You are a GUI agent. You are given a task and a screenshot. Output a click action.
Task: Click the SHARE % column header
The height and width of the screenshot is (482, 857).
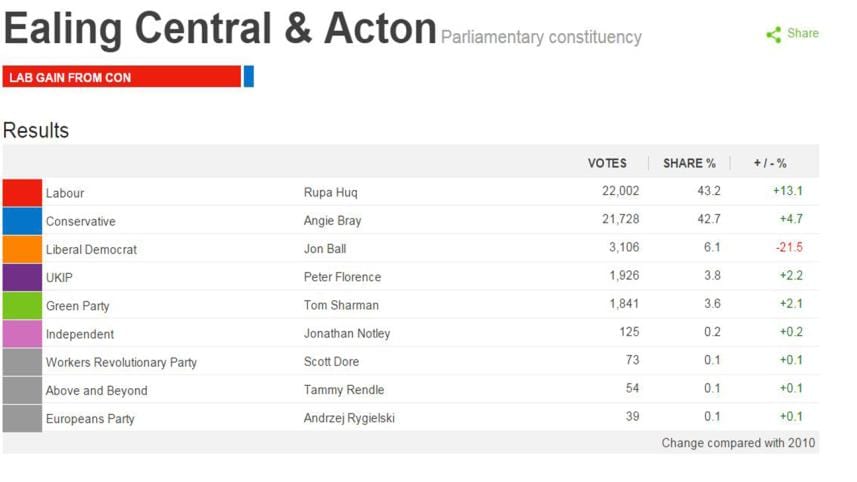click(x=689, y=163)
